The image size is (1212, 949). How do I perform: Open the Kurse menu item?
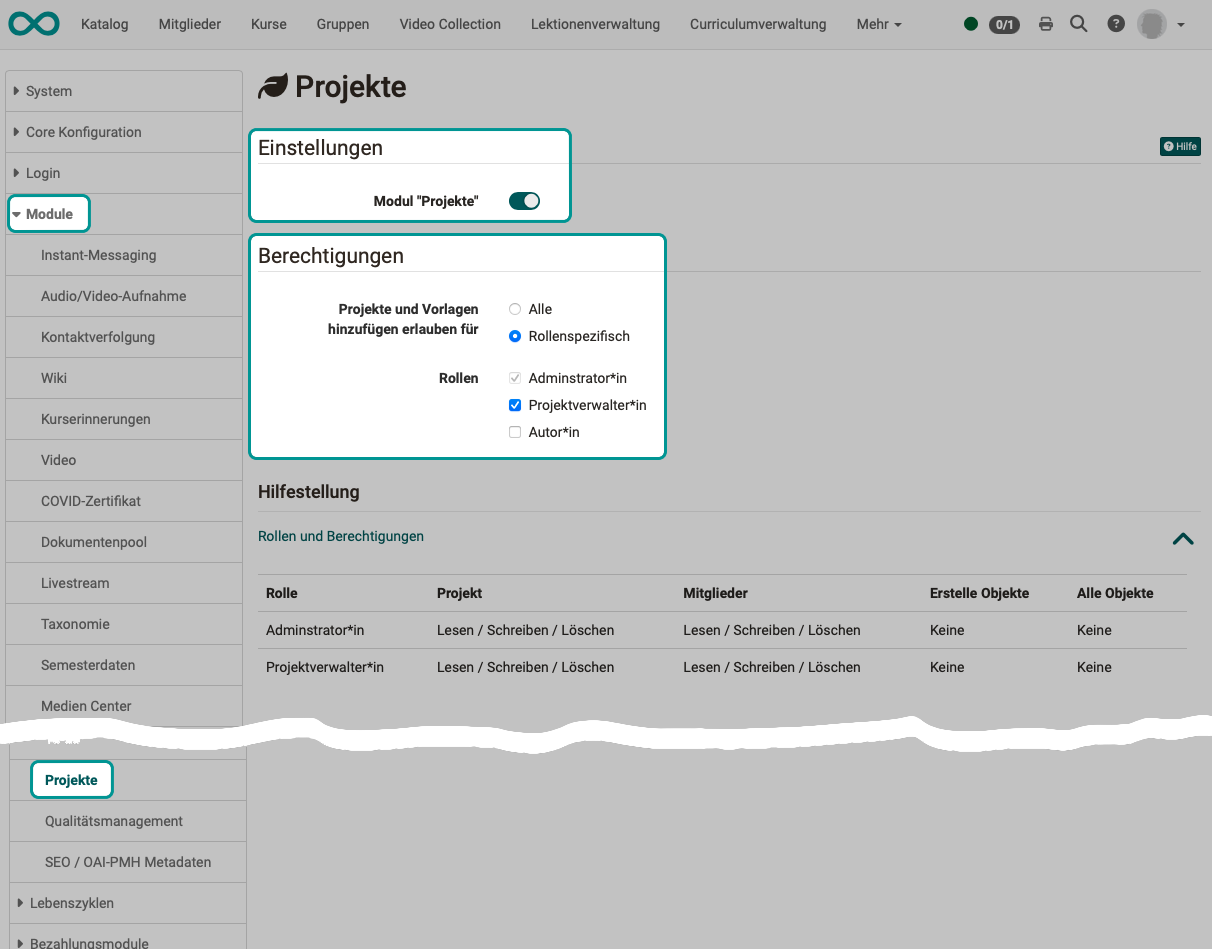pyautogui.click(x=268, y=24)
